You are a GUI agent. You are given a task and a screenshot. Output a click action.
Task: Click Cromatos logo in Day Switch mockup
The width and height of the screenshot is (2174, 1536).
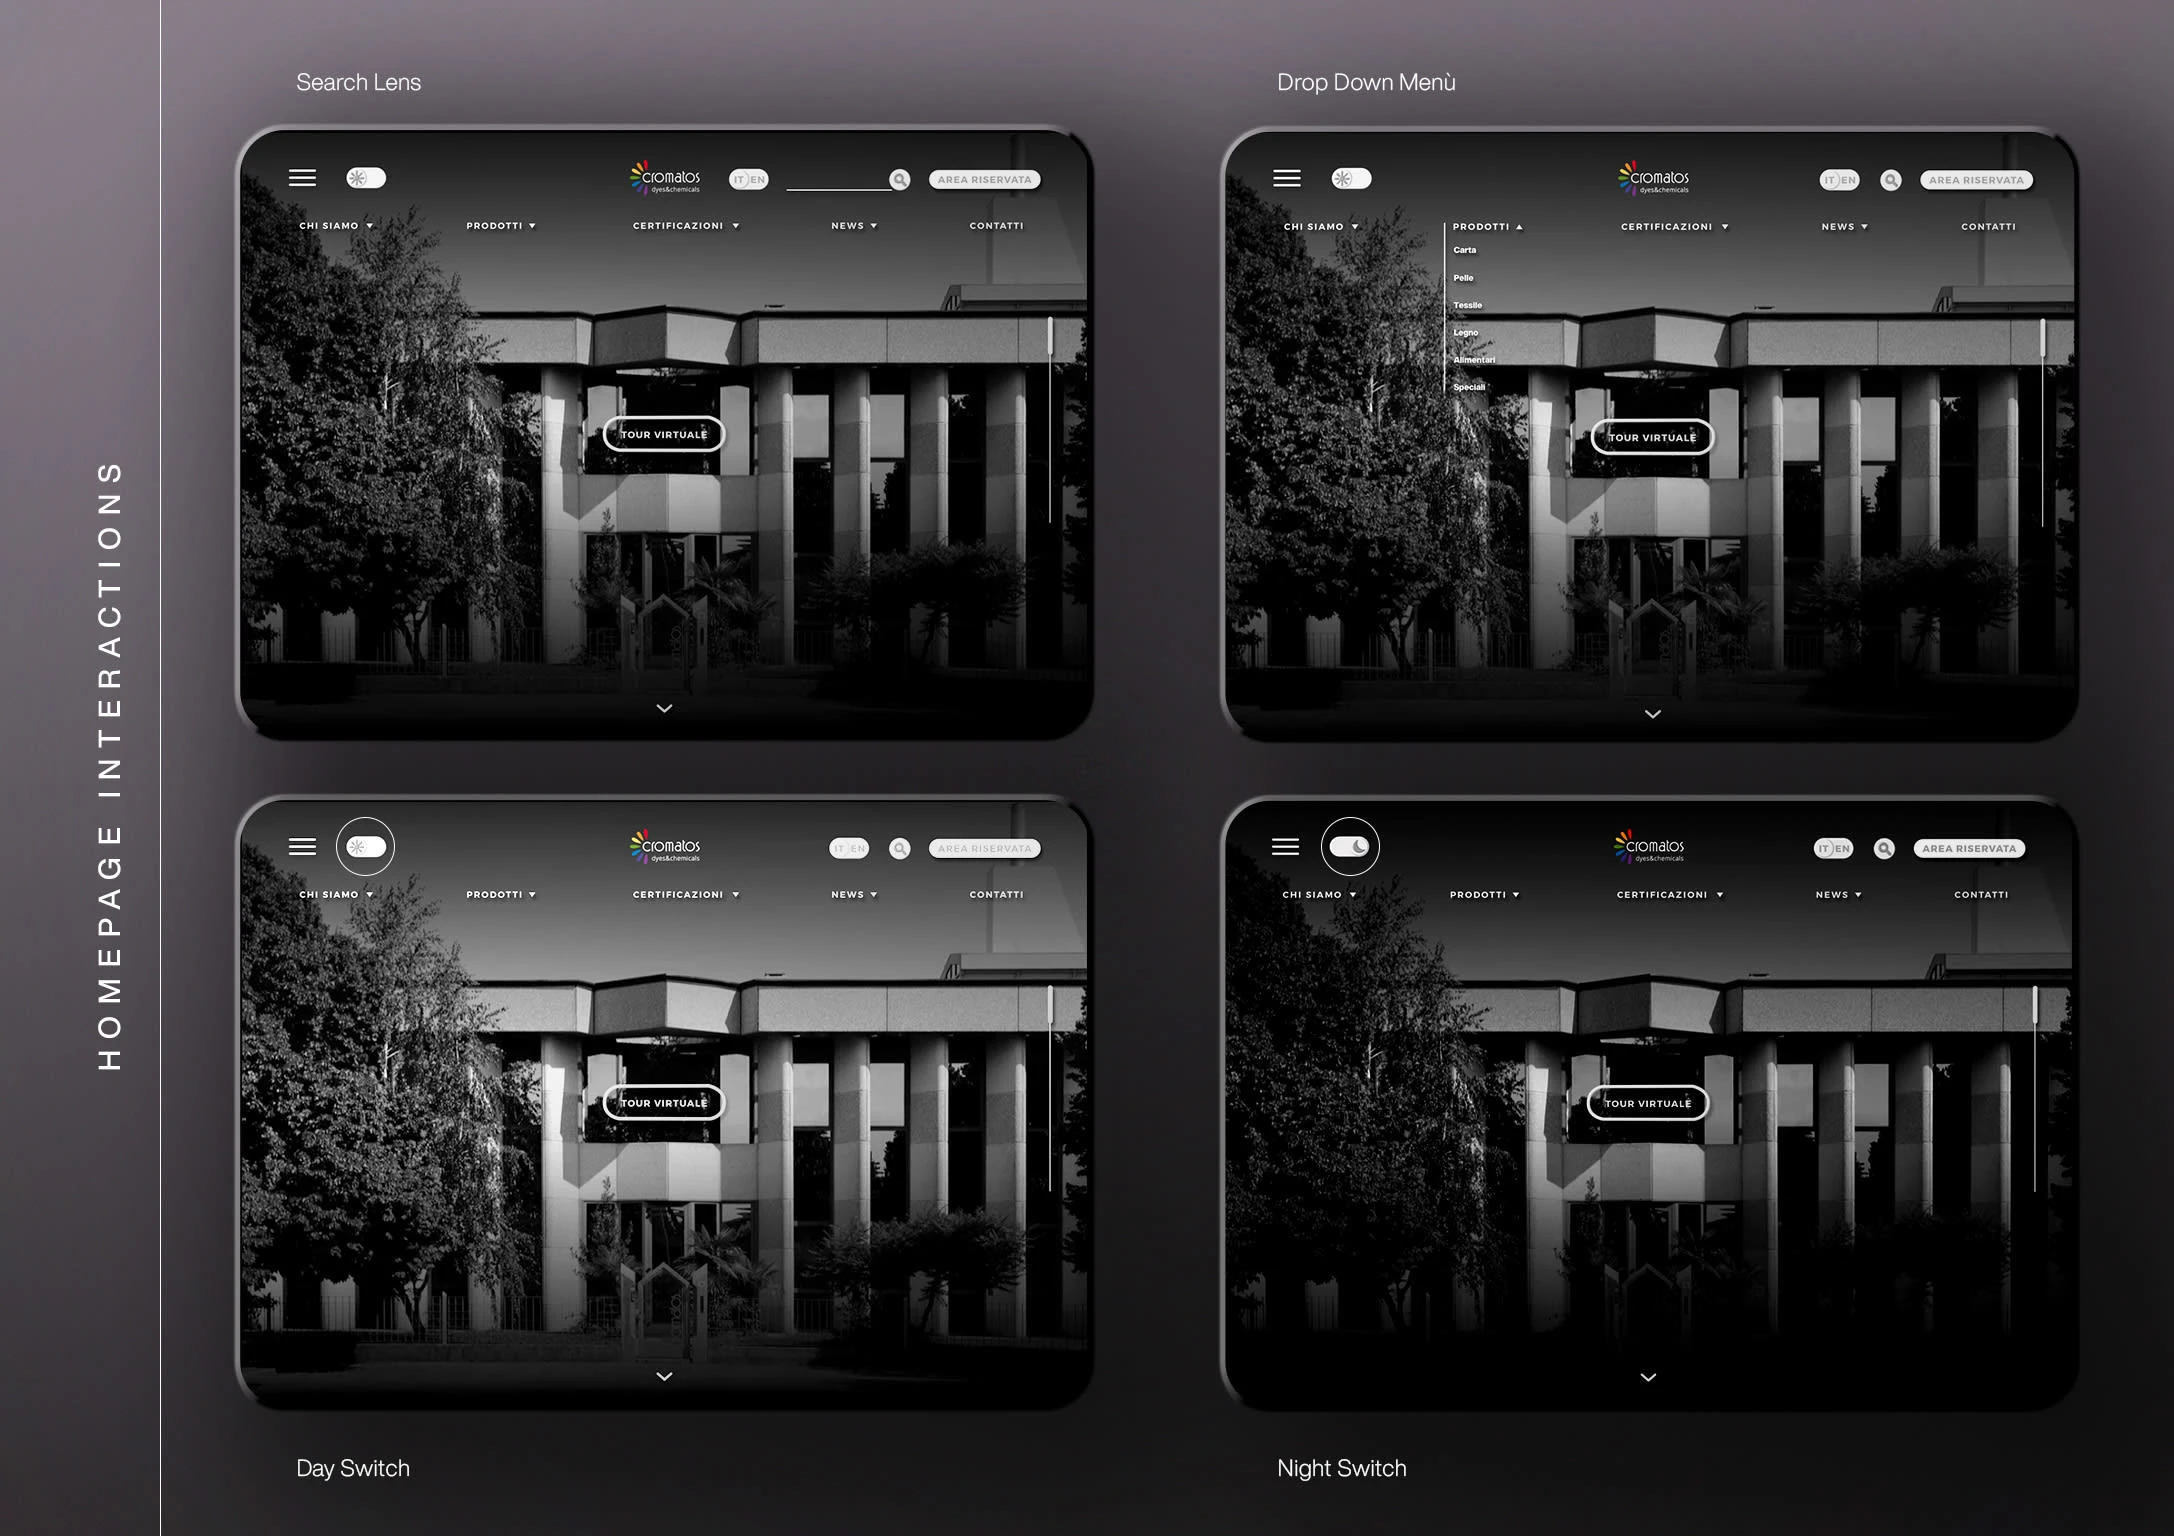[x=665, y=847]
